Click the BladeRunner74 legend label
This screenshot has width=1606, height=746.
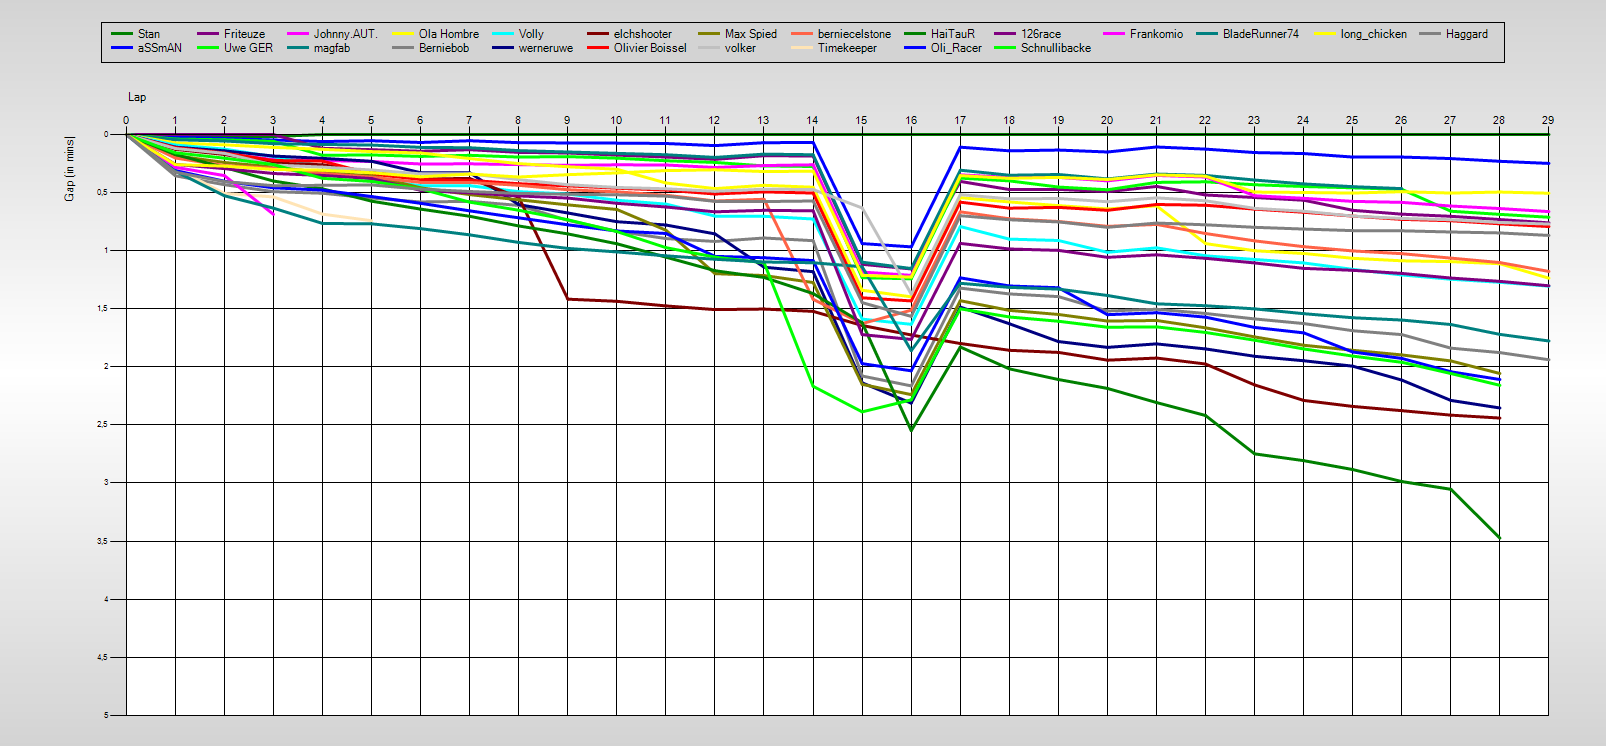coord(1261,34)
